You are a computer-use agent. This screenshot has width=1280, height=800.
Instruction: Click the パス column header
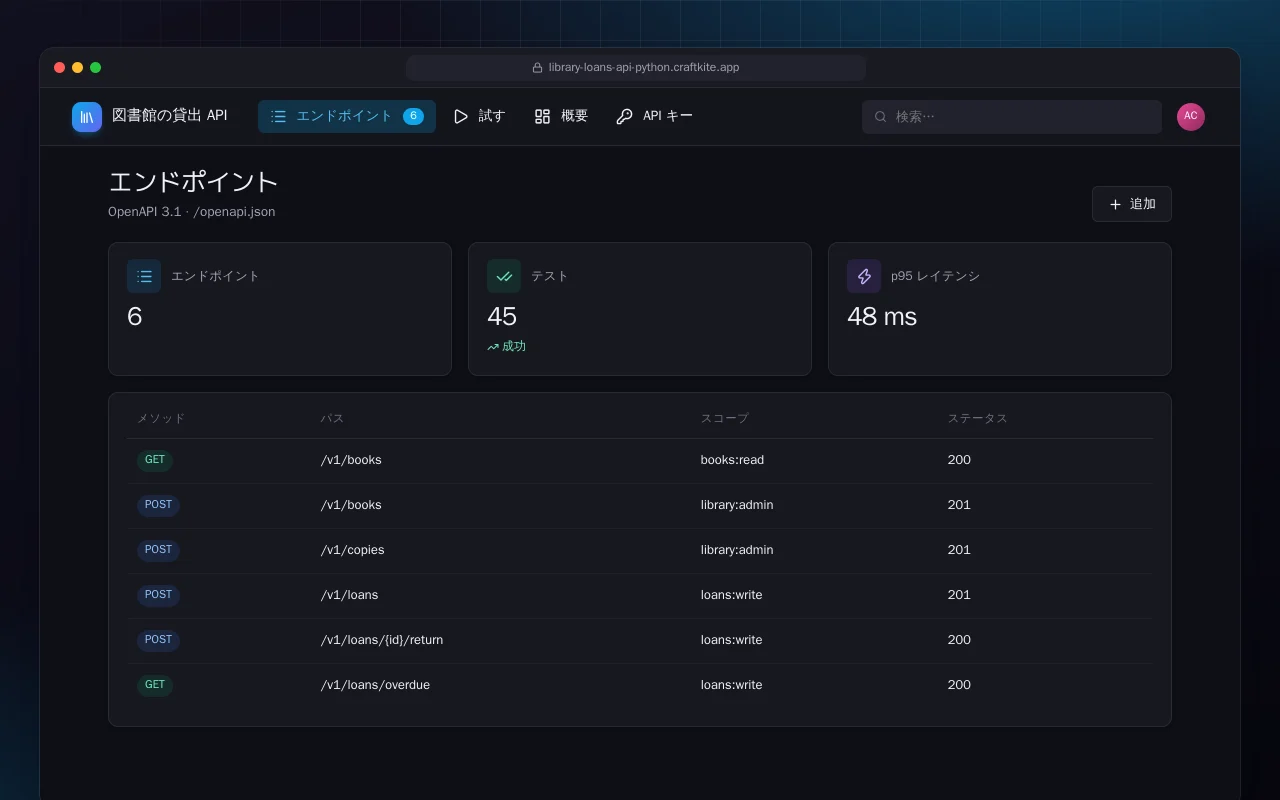click(332, 418)
